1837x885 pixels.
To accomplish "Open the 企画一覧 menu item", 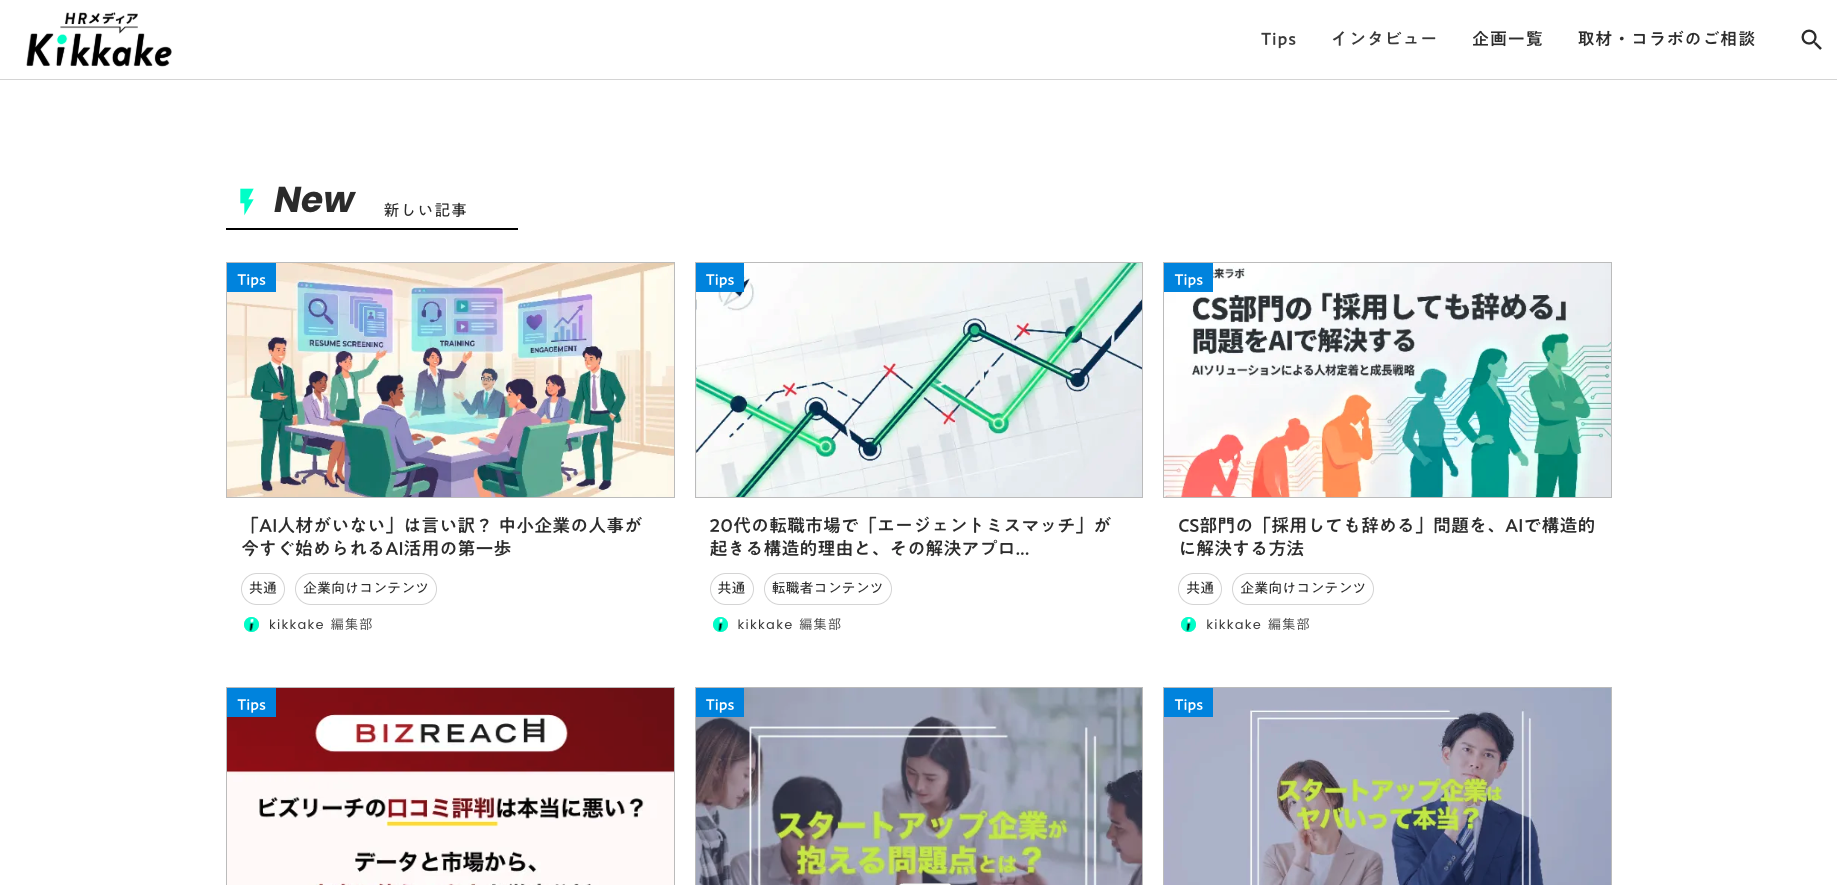I will [1507, 39].
